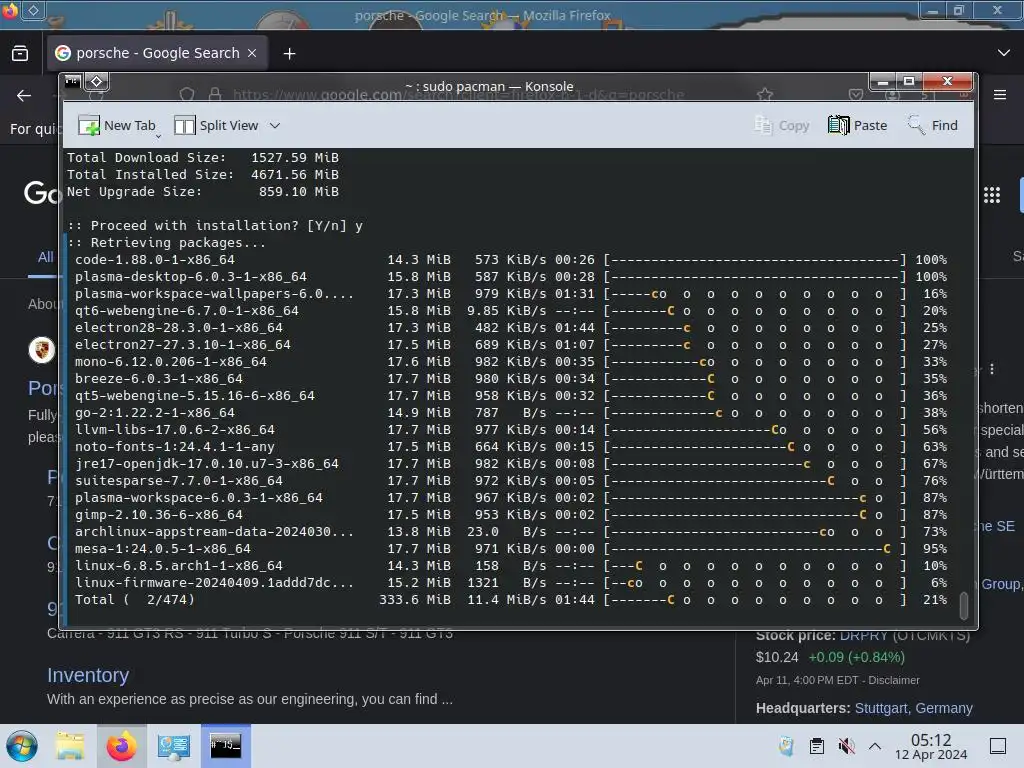
Task: Select the porsche - Google Search tab
Action: click(157, 53)
